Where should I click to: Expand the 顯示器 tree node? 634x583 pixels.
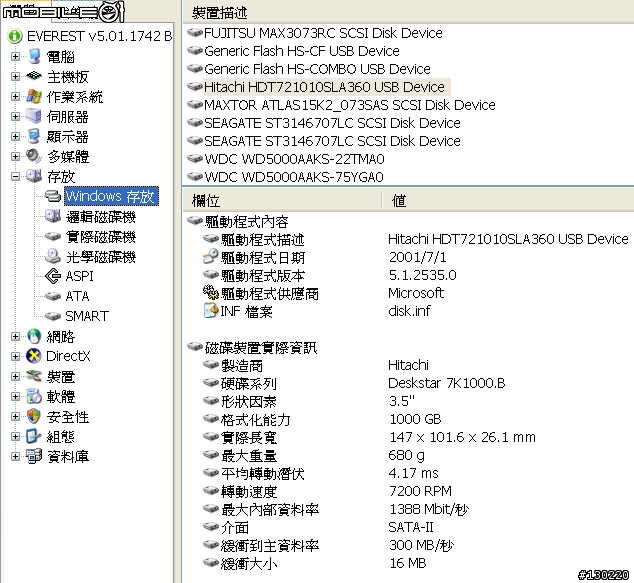click(15, 137)
